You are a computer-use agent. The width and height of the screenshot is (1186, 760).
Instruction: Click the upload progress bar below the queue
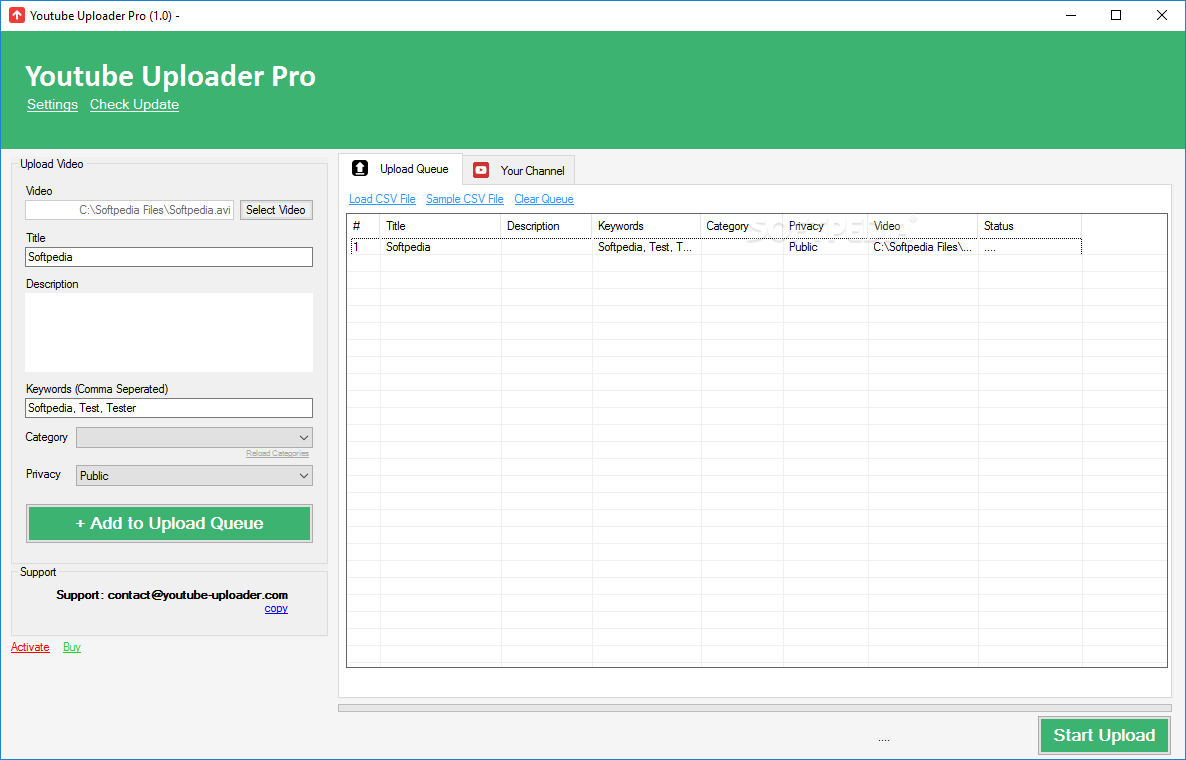tap(754, 708)
